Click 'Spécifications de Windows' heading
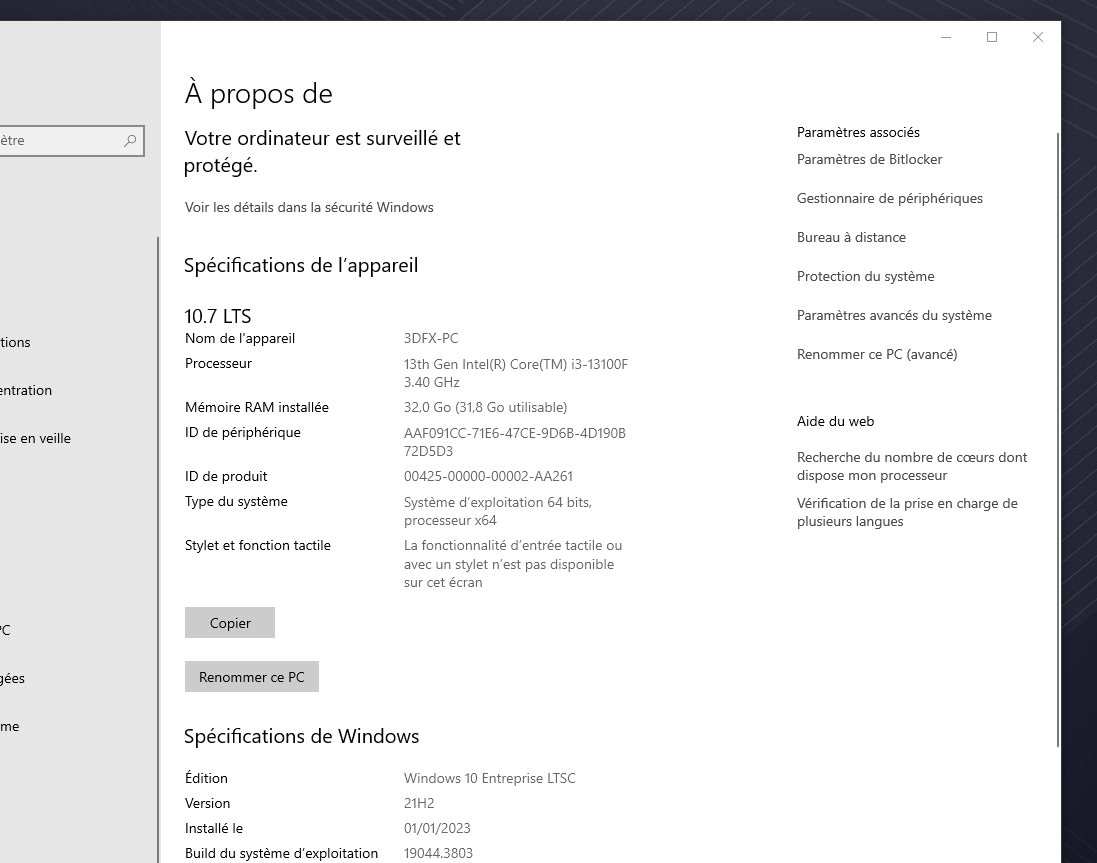The width and height of the screenshot is (1097, 863). 302,736
